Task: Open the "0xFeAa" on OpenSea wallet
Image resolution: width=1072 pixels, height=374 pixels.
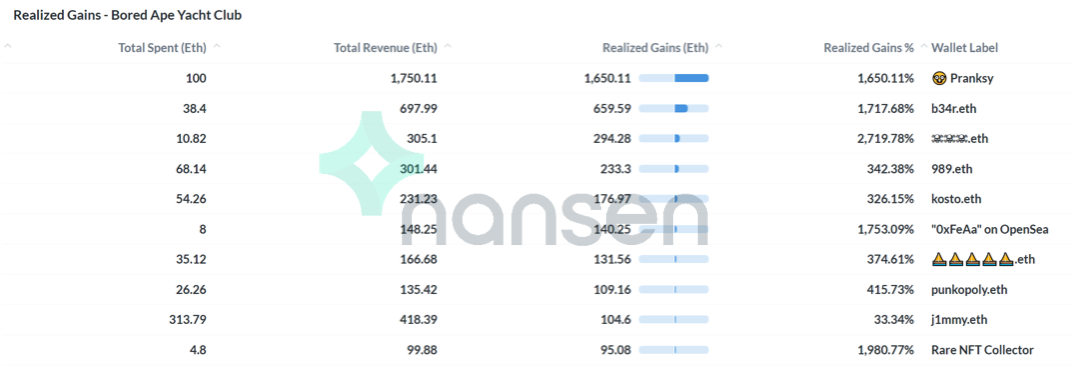Action: click(990, 229)
